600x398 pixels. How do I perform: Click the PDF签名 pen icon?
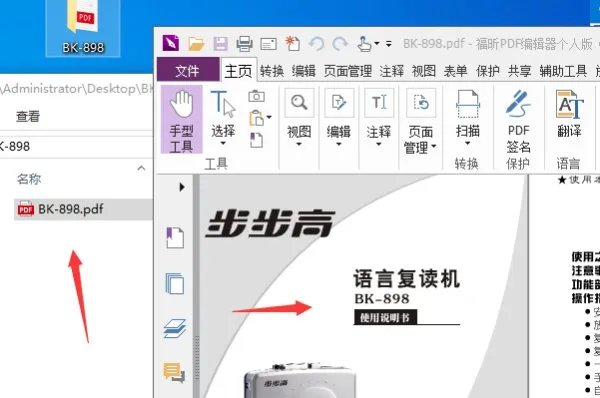pos(518,104)
